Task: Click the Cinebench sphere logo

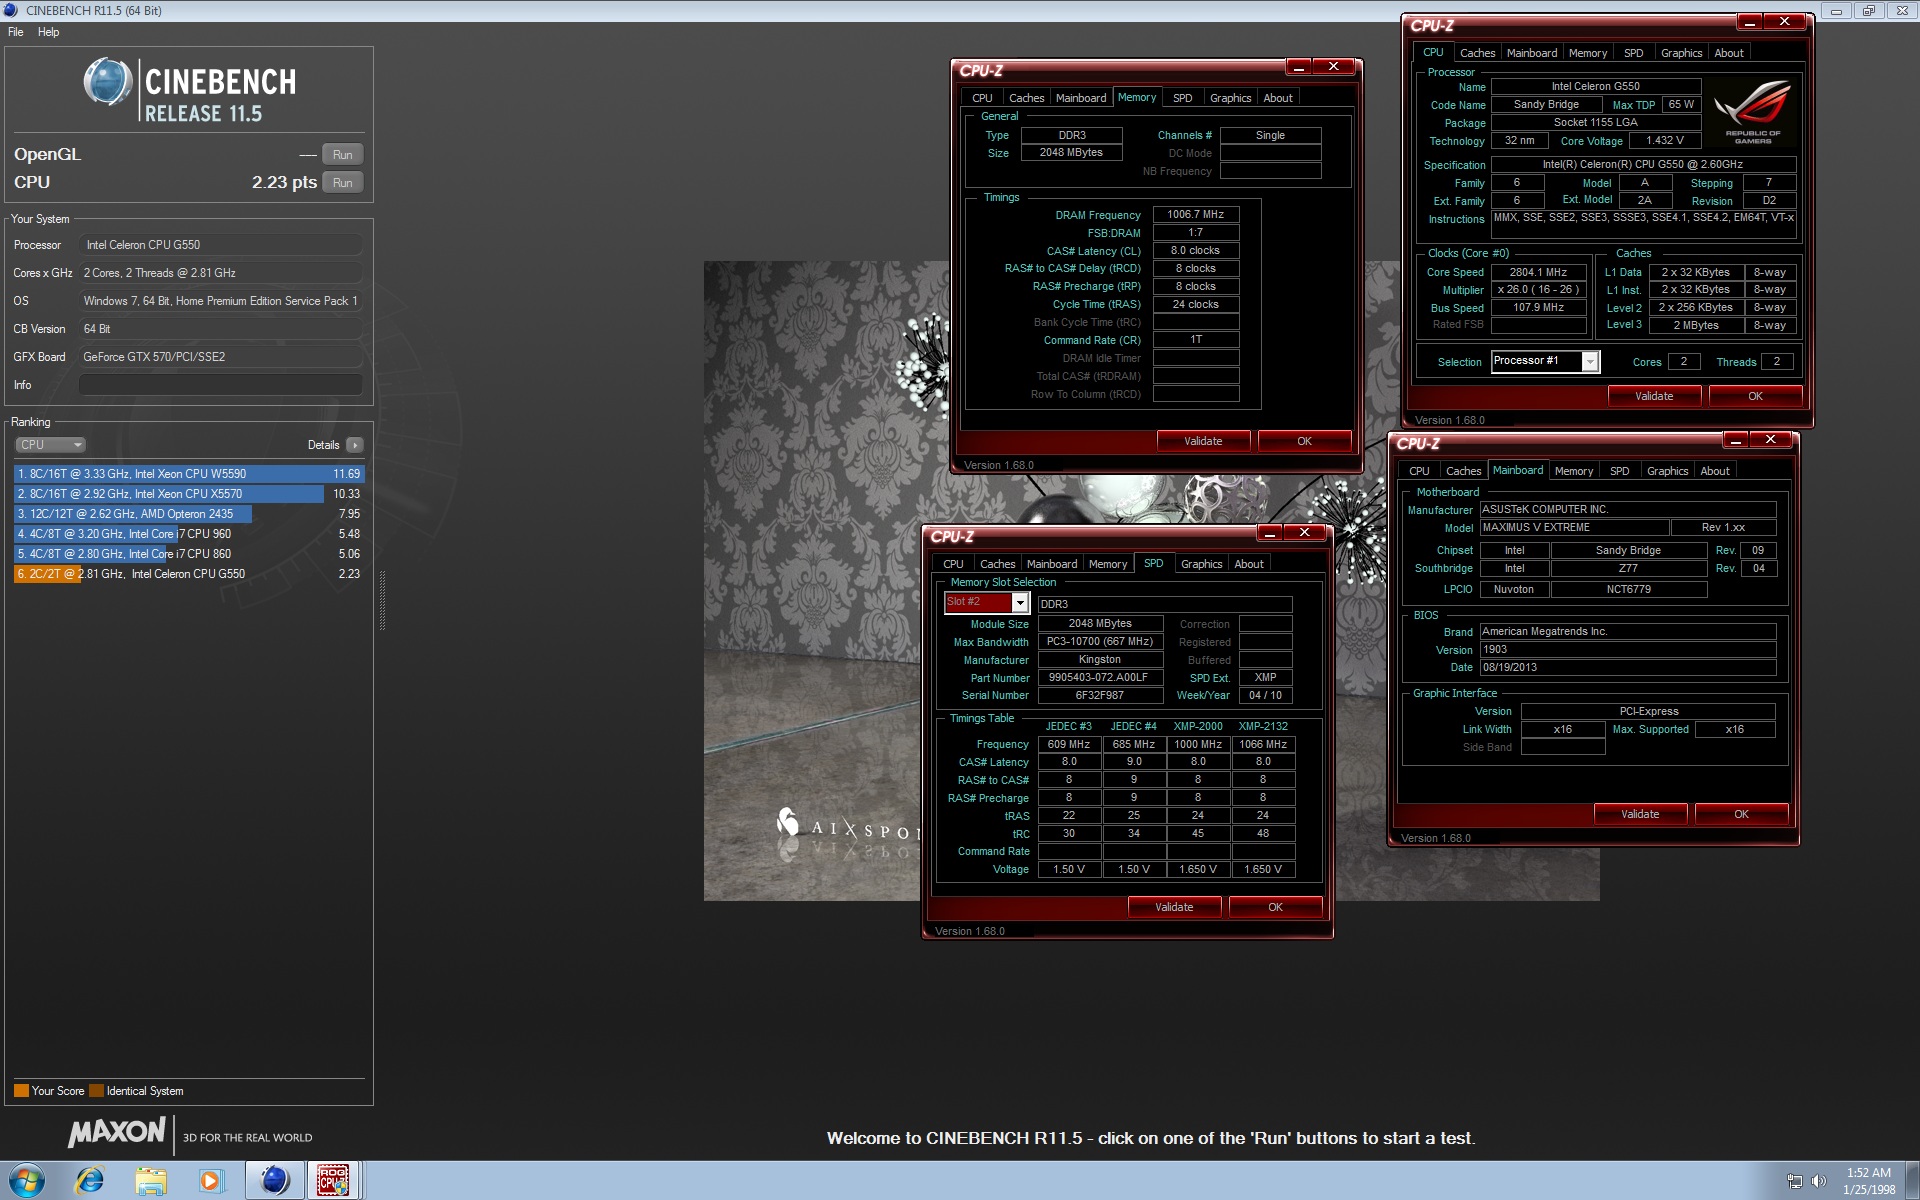Action: tap(108, 82)
